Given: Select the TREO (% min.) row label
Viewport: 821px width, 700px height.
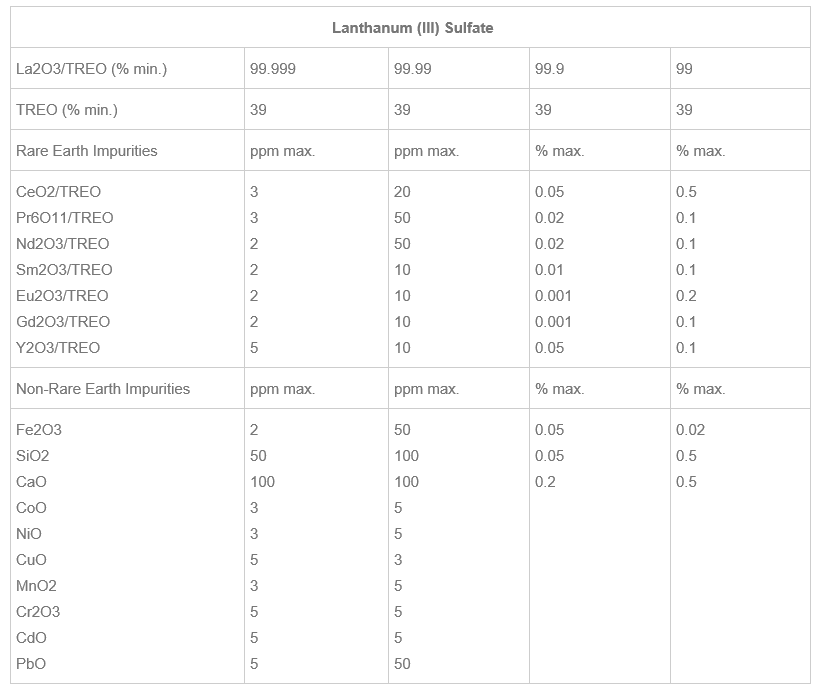Looking at the screenshot, I should (67, 110).
